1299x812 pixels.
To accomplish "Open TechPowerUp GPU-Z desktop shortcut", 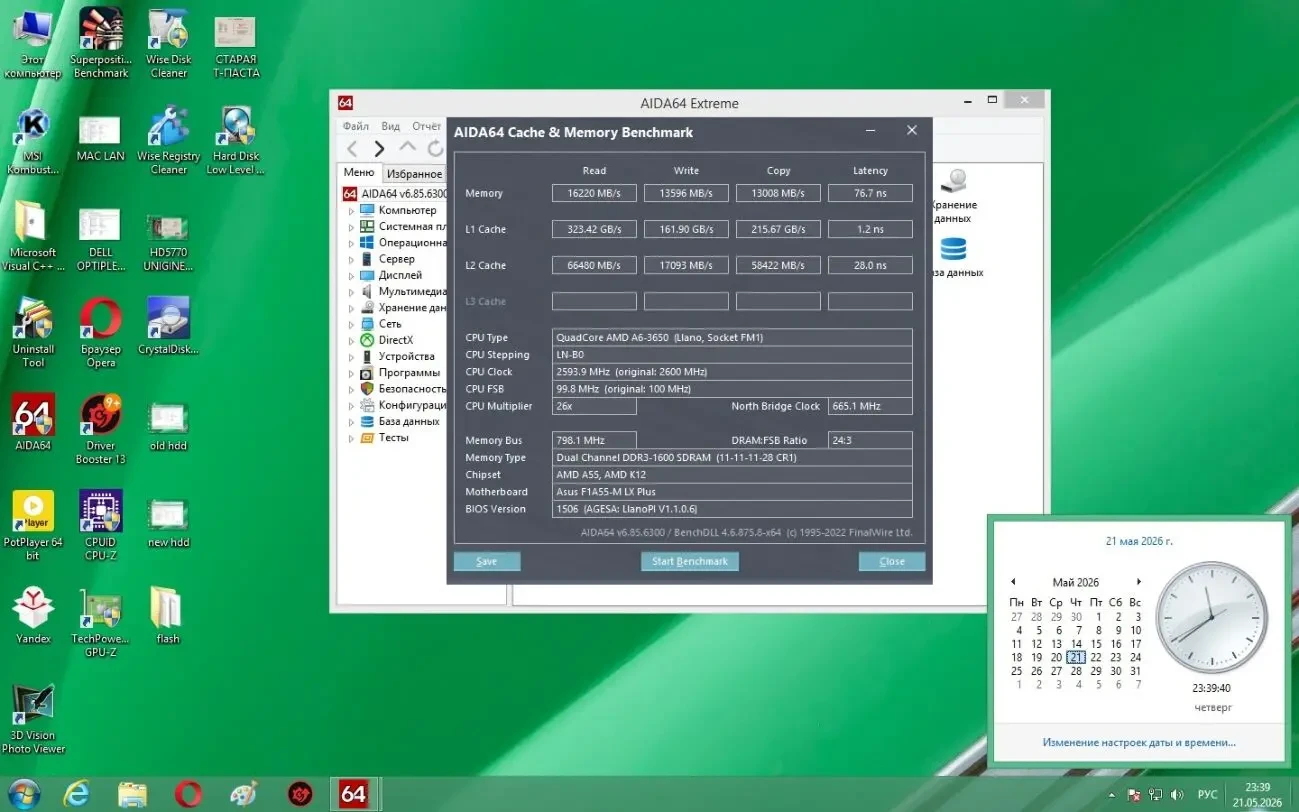I will (x=100, y=622).
